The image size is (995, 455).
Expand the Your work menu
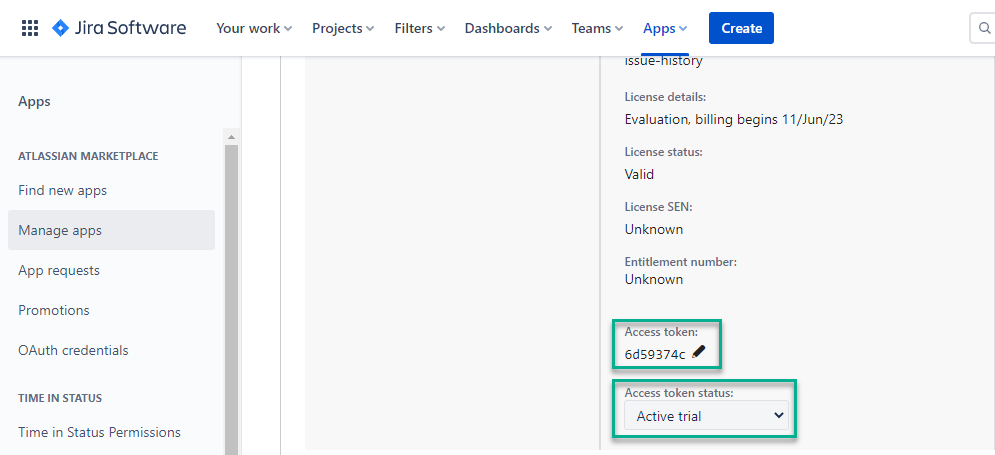pos(254,28)
